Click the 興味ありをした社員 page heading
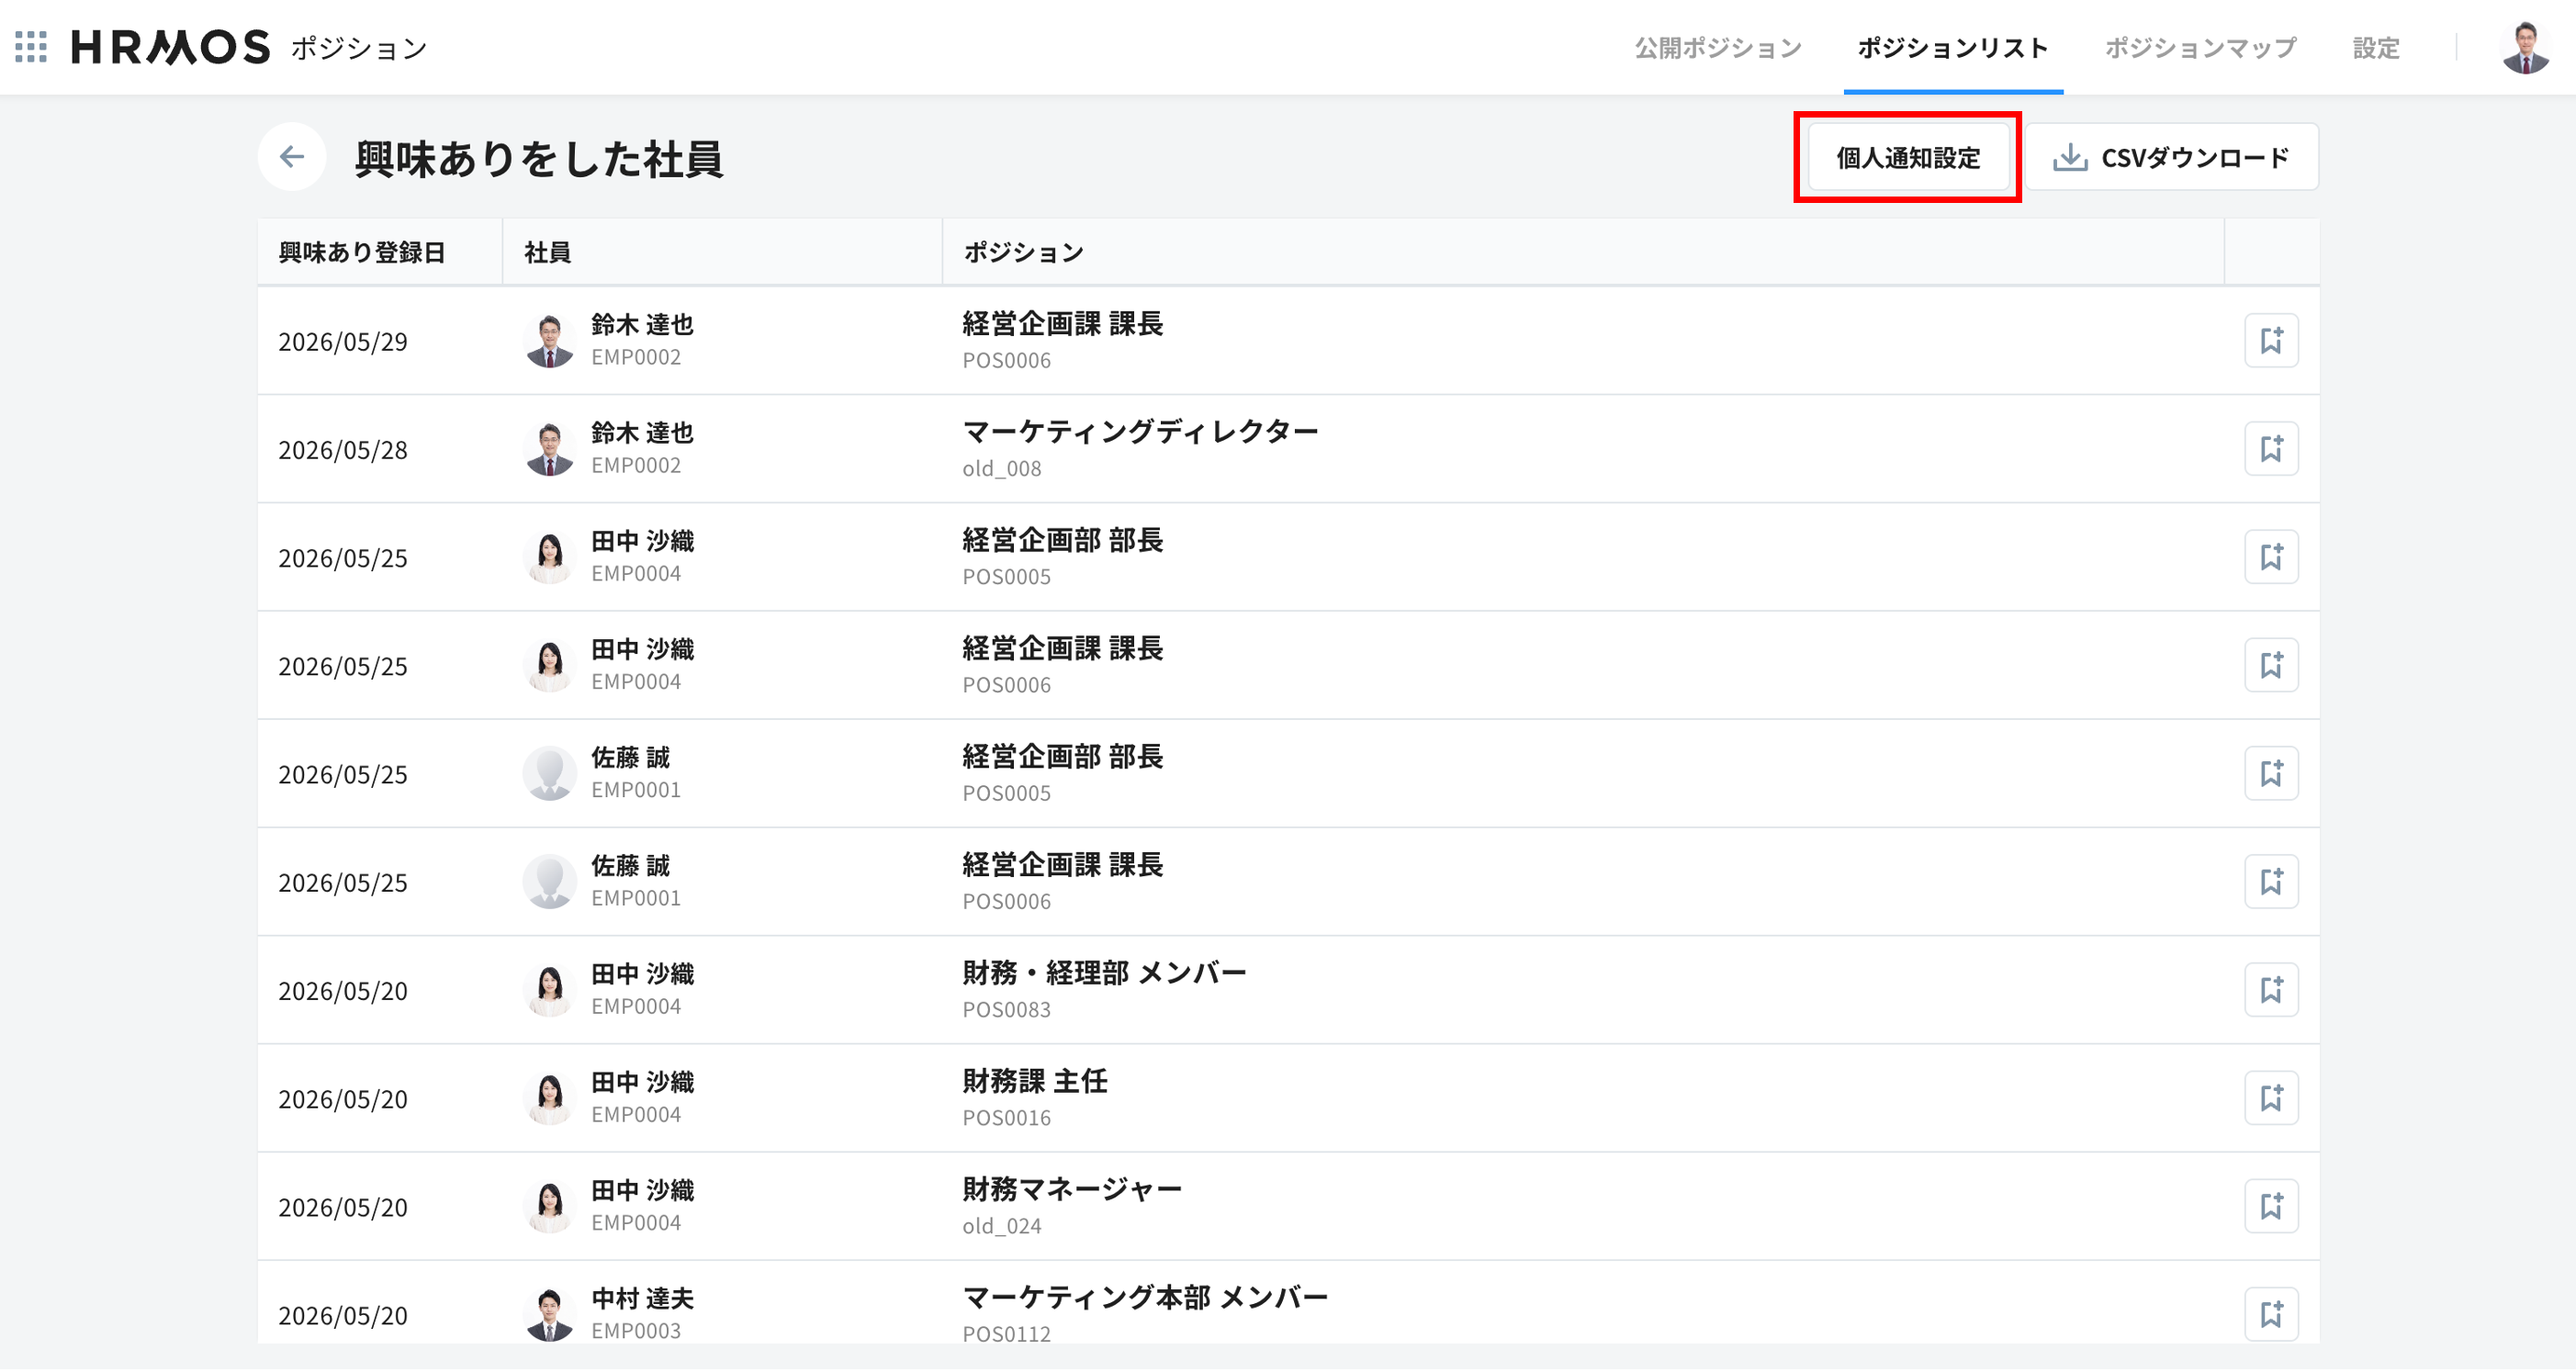Viewport: 2576px width, 1372px height. point(538,158)
